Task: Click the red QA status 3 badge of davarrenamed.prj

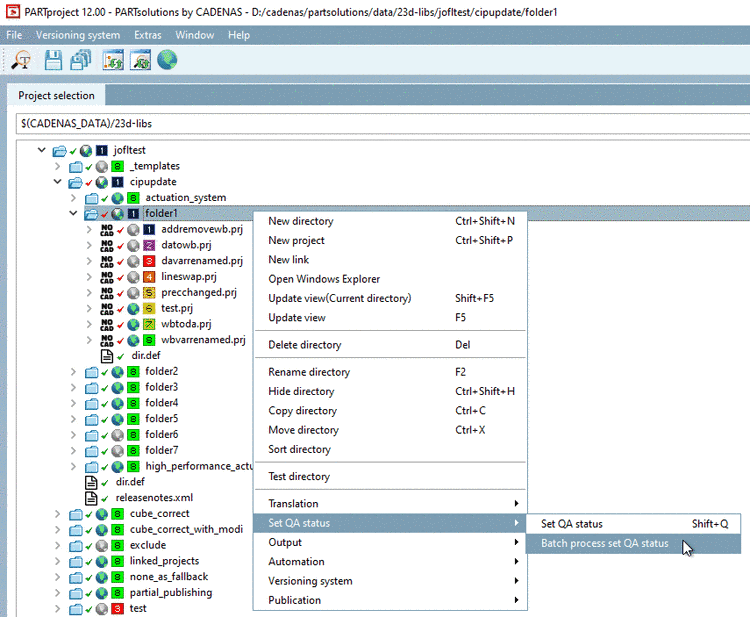Action: [148, 261]
